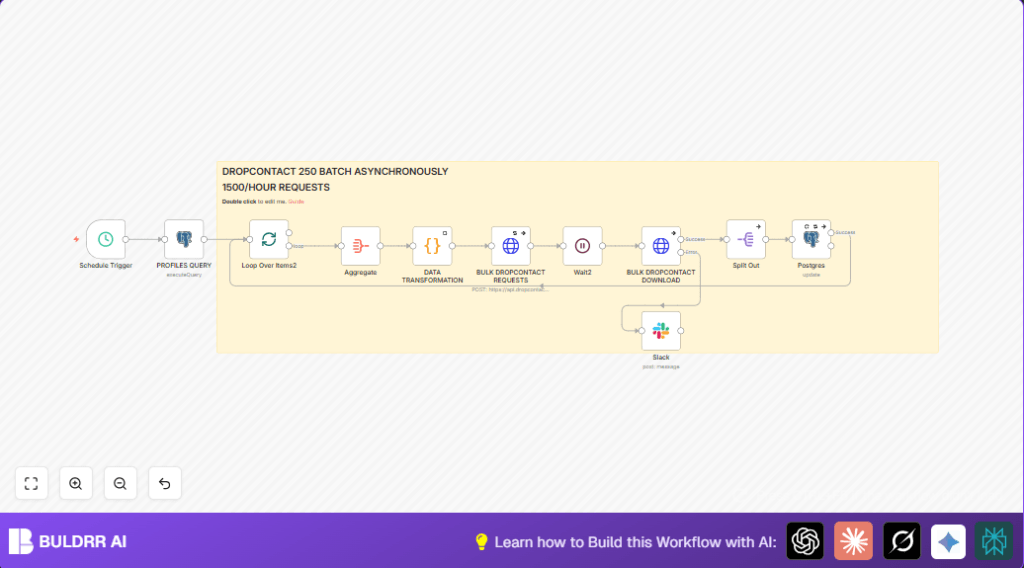This screenshot has height=568, width=1024.
Task: Click the black circle-slash AI icon
Action: pyautogui.click(x=902, y=541)
